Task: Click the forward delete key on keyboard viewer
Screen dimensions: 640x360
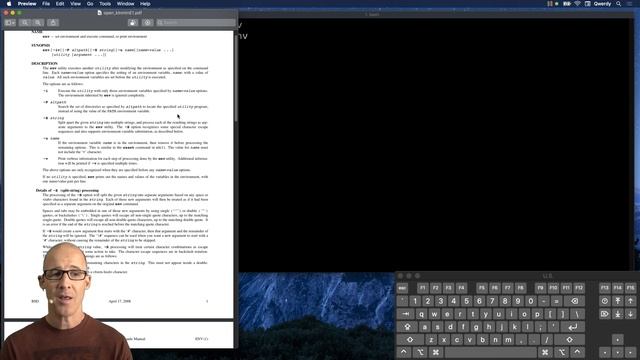Action: tap(604, 314)
